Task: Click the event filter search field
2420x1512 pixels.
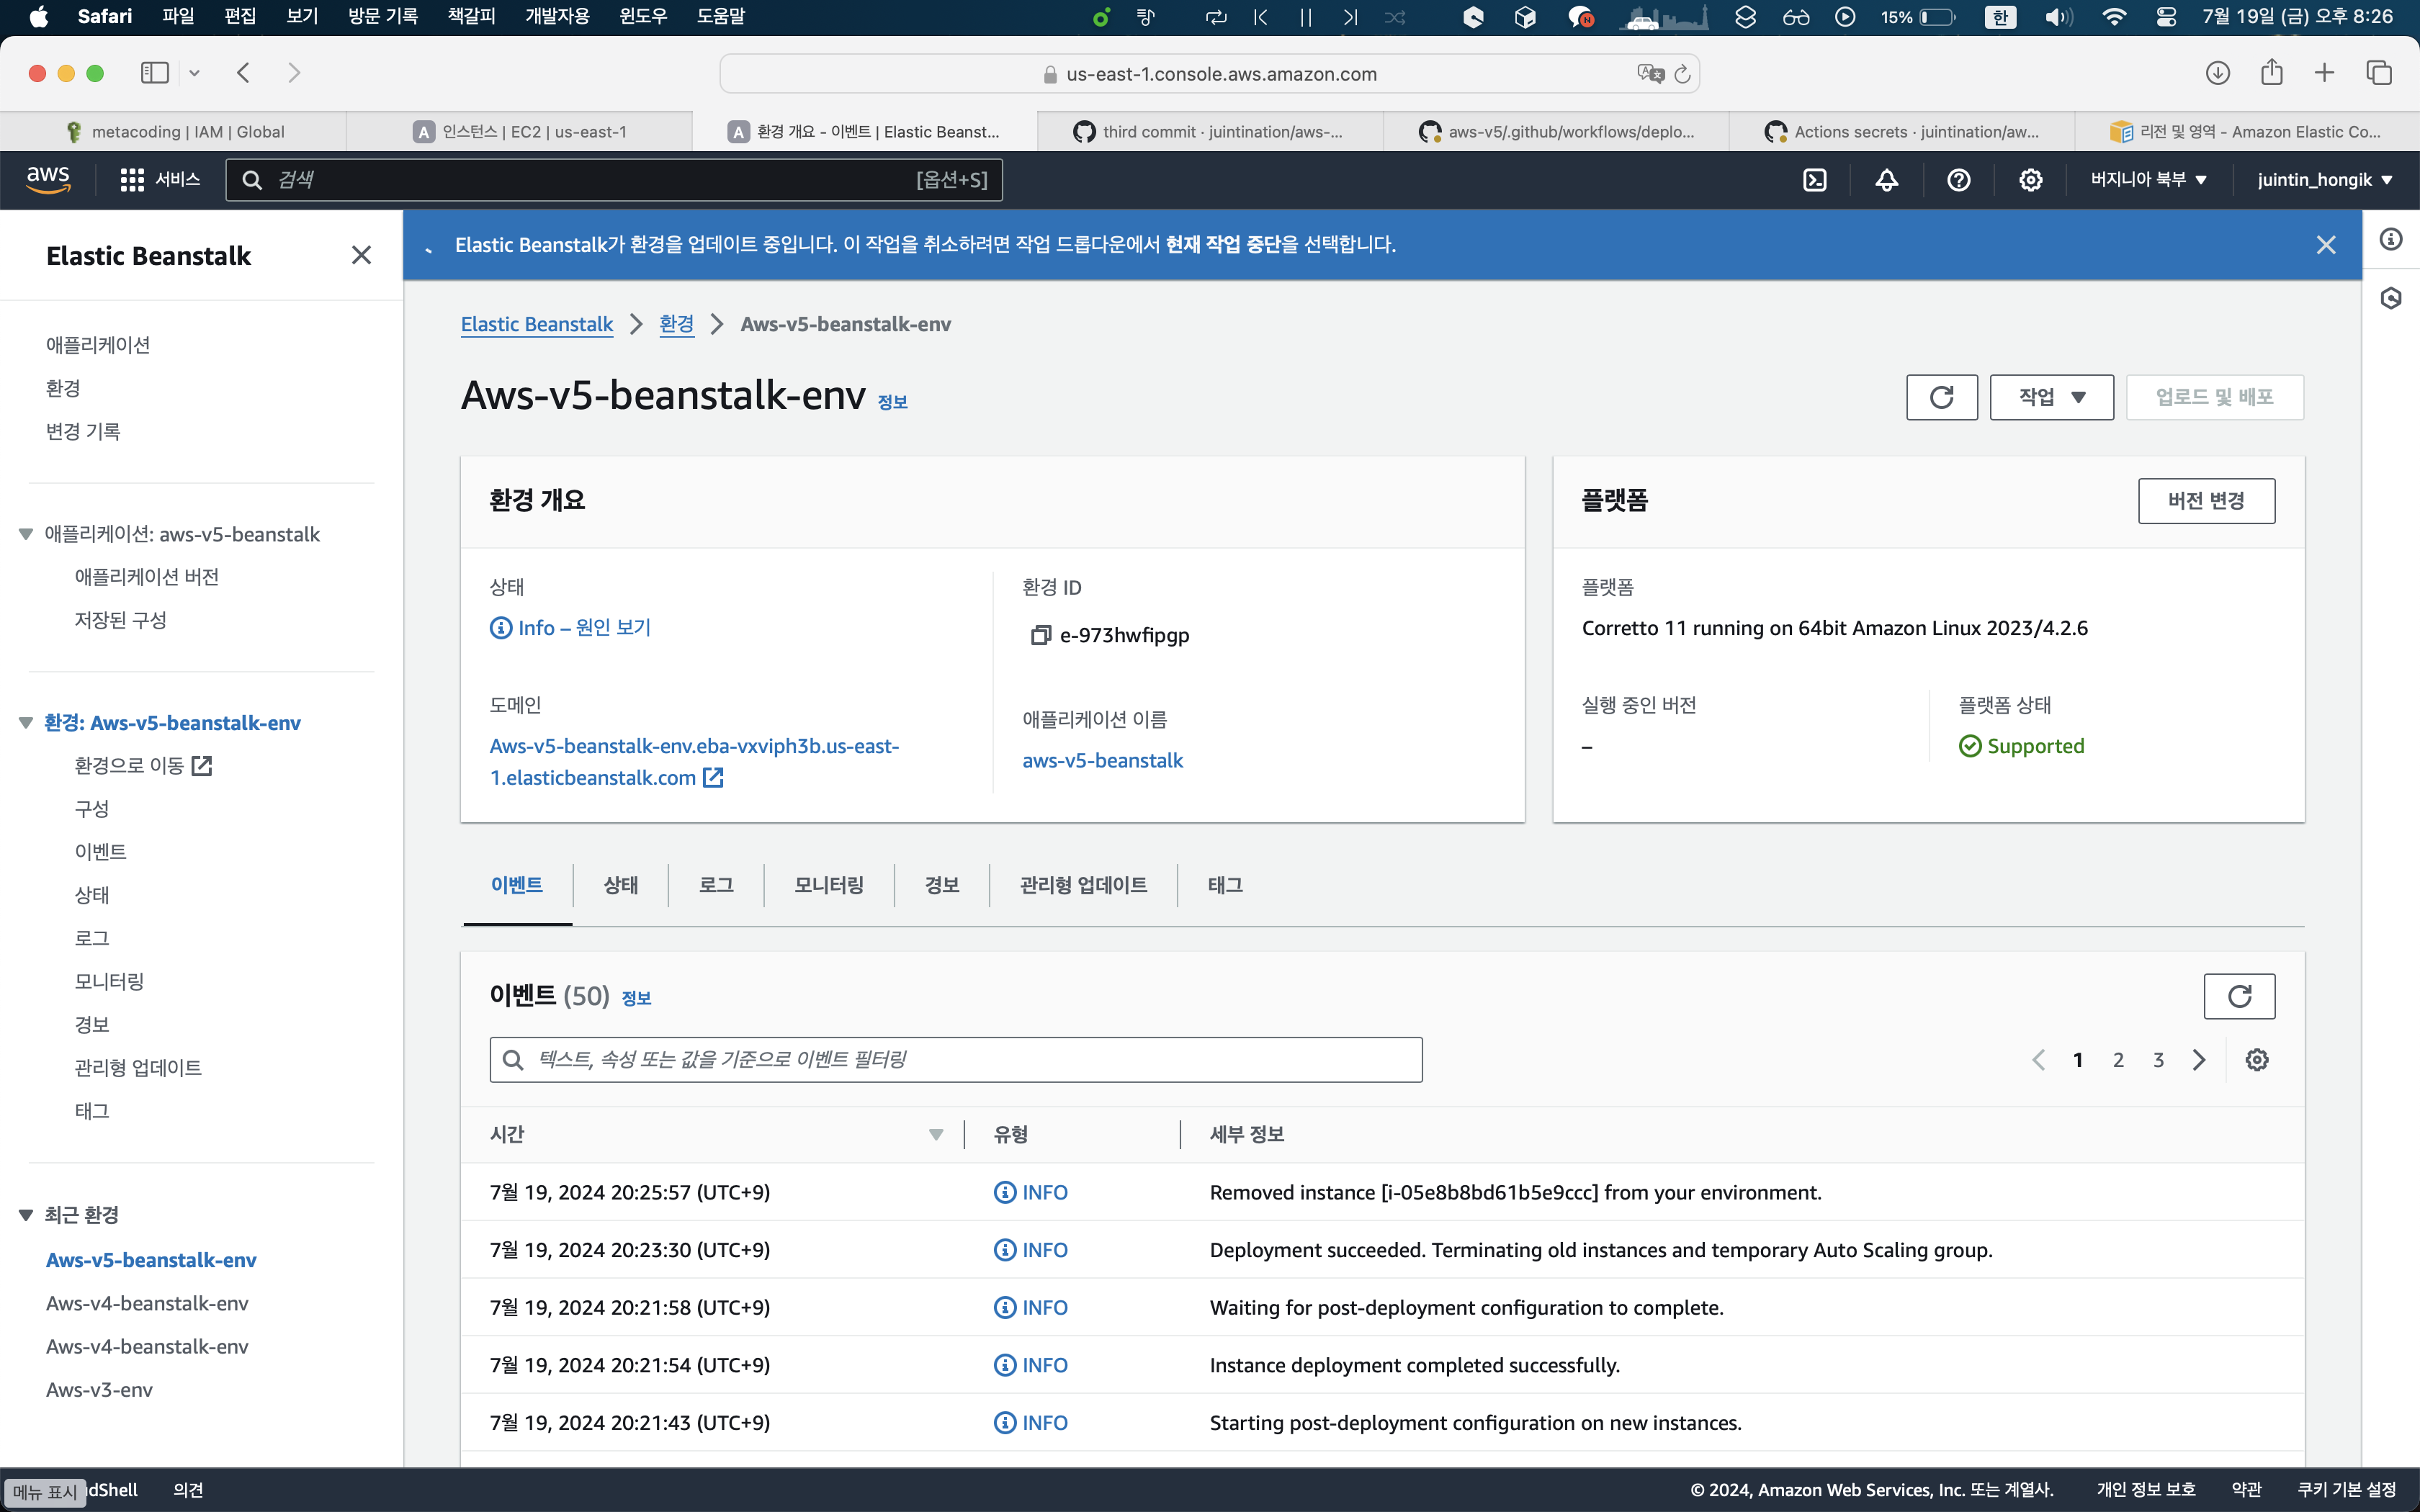Action: (x=955, y=1060)
